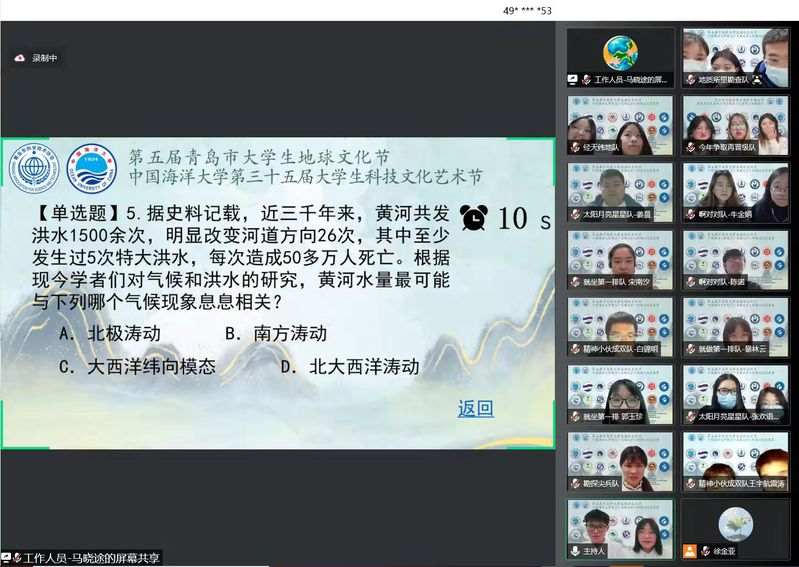This screenshot has width=799, height=567.
Task: Select the 太阳月亮星星队-姜晨 video tile
Action: click(x=620, y=191)
